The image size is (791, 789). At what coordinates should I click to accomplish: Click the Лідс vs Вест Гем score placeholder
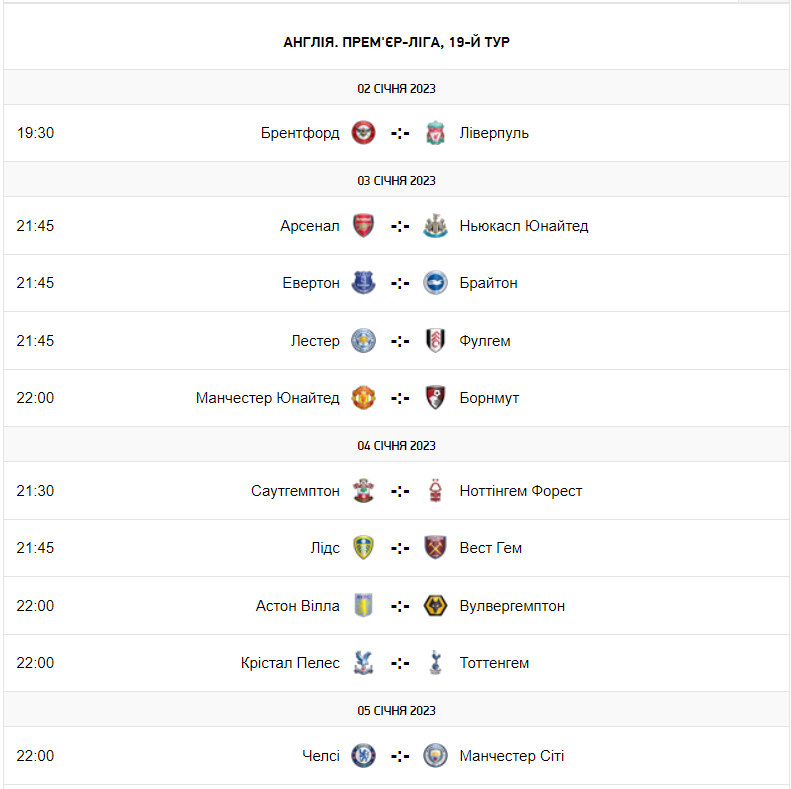400,548
